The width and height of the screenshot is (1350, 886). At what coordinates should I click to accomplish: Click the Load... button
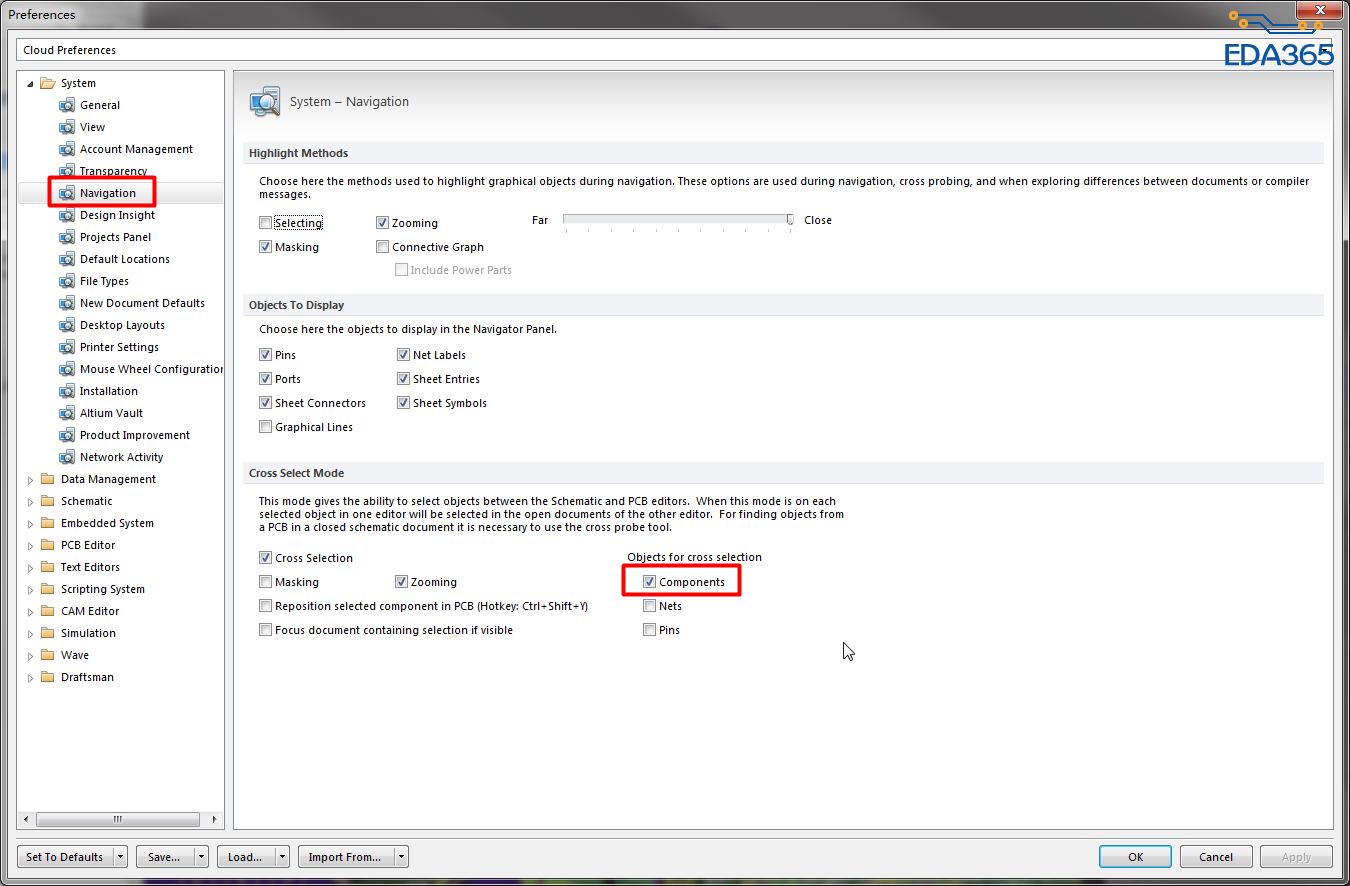pyautogui.click(x=245, y=857)
